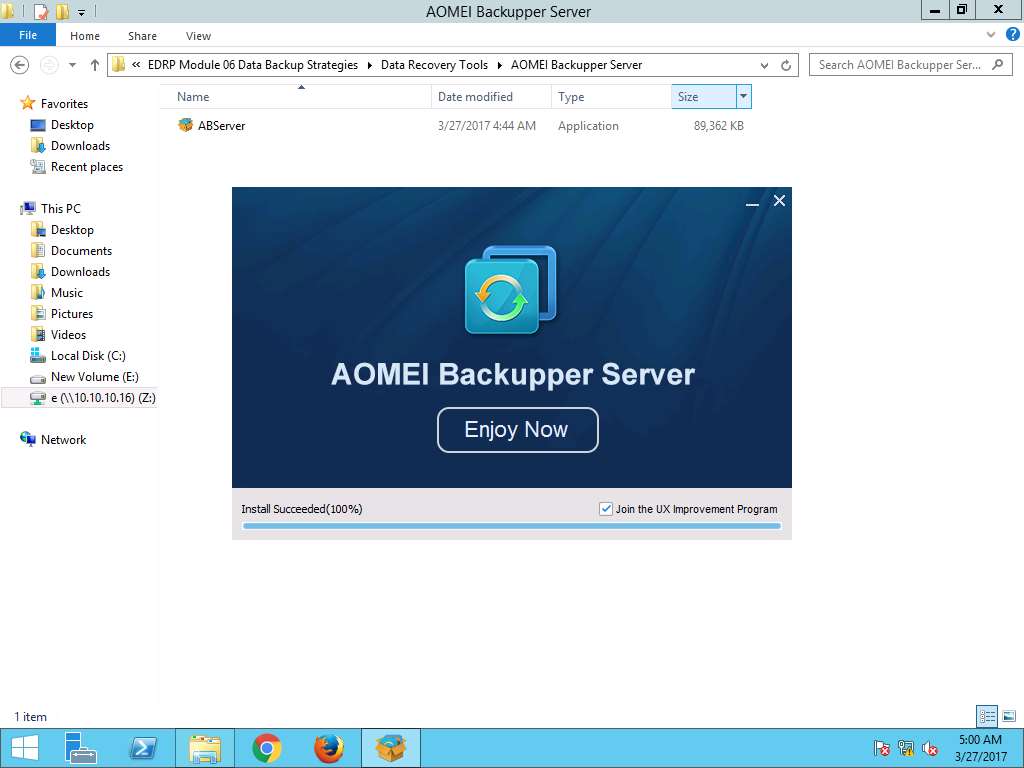Click Data Recovery Tools breadcrumb
The image size is (1024, 768).
click(434, 65)
